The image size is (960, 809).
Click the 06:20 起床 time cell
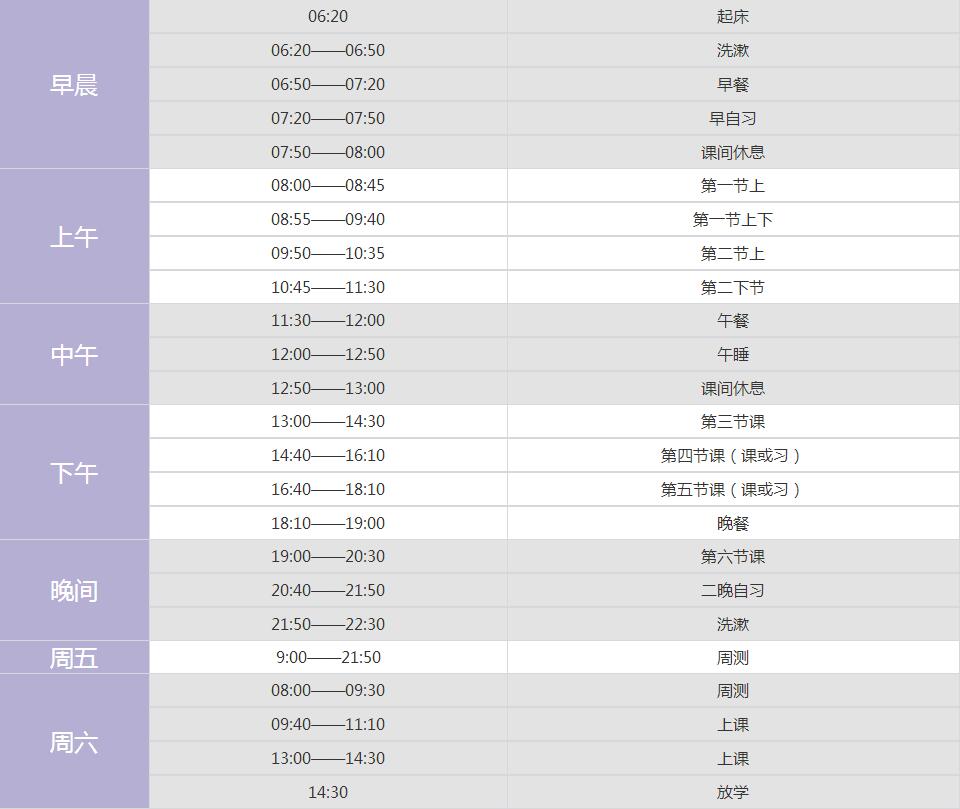[x=328, y=16]
